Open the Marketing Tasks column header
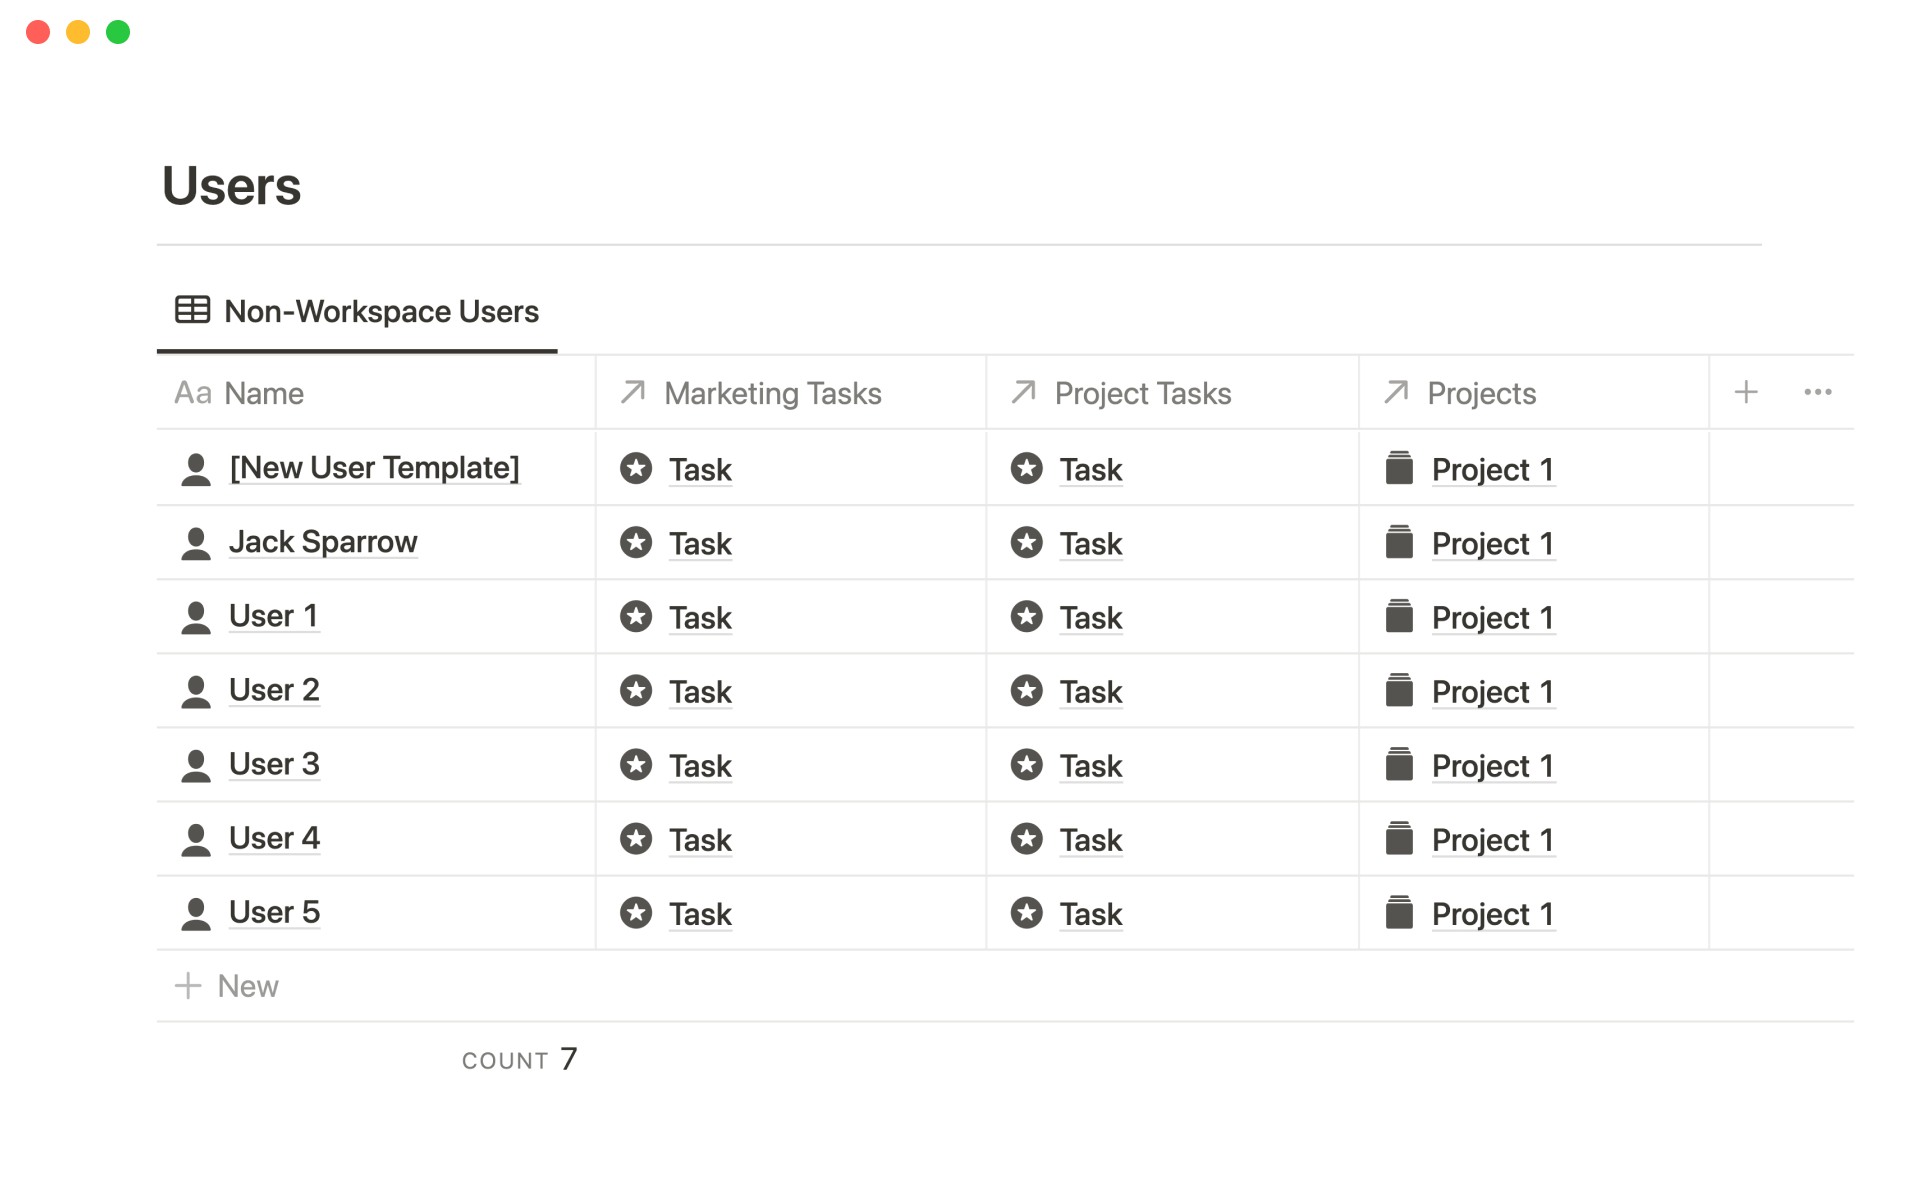 coord(772,393)
